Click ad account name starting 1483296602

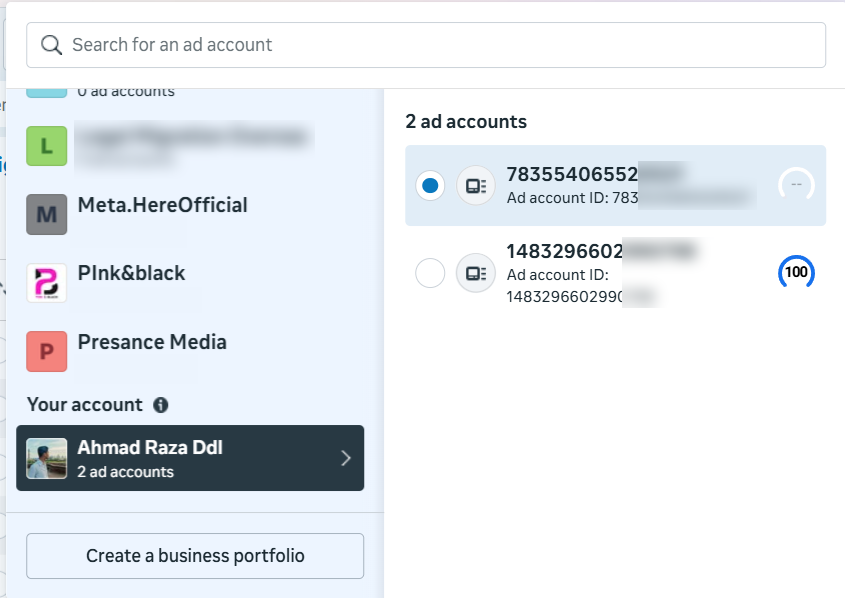point(564,251)
